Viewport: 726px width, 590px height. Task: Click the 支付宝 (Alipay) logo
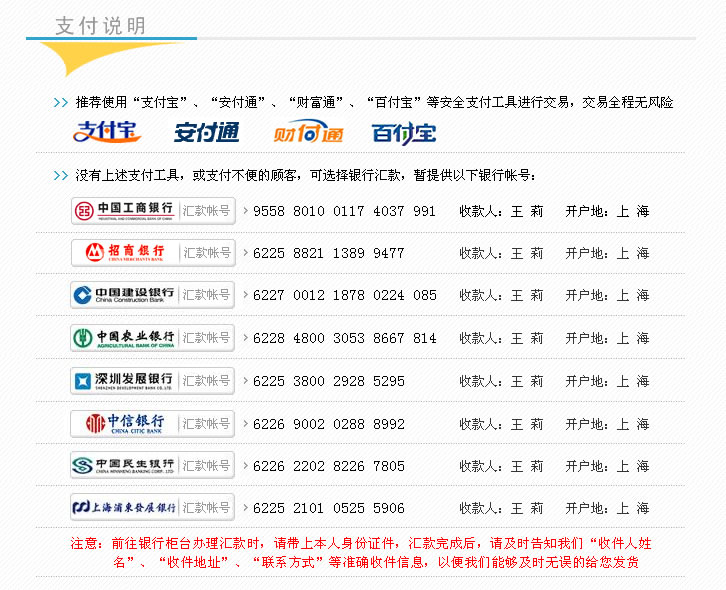tap(107, 132)
